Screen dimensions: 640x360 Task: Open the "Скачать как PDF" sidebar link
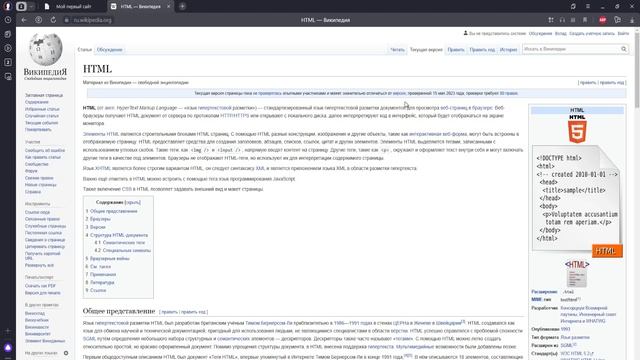40,286
